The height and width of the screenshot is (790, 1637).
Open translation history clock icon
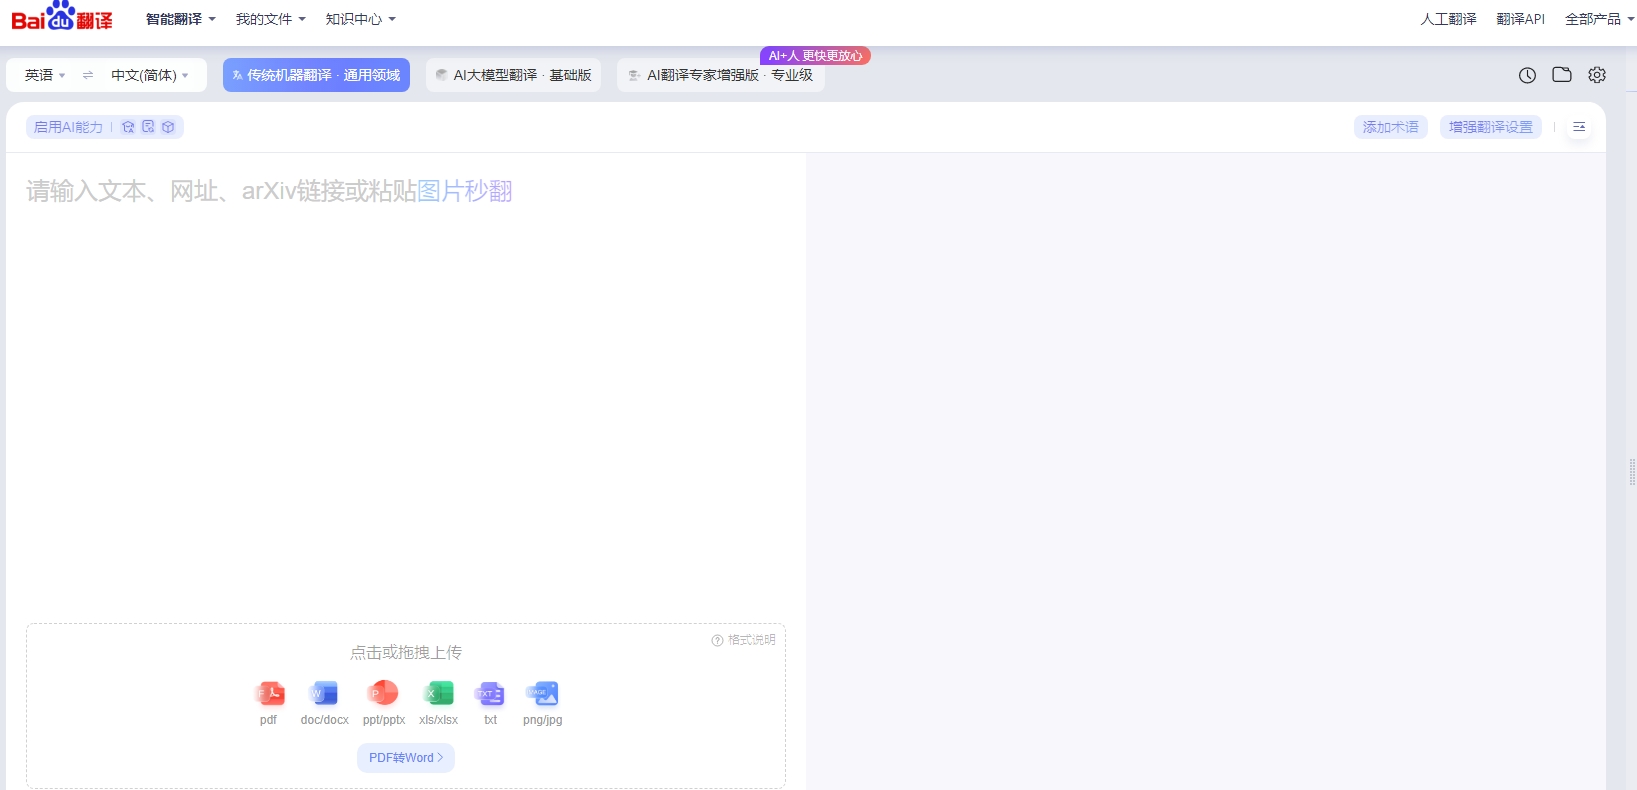[1527, 75]
